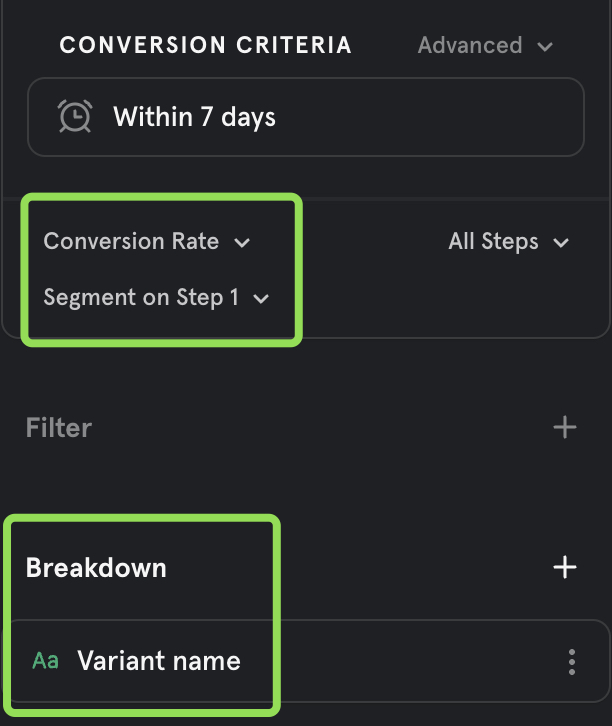This screenshot has width=612, height=726.
Task: Click the chevron next to All Steps
Action: click(561, 243)
